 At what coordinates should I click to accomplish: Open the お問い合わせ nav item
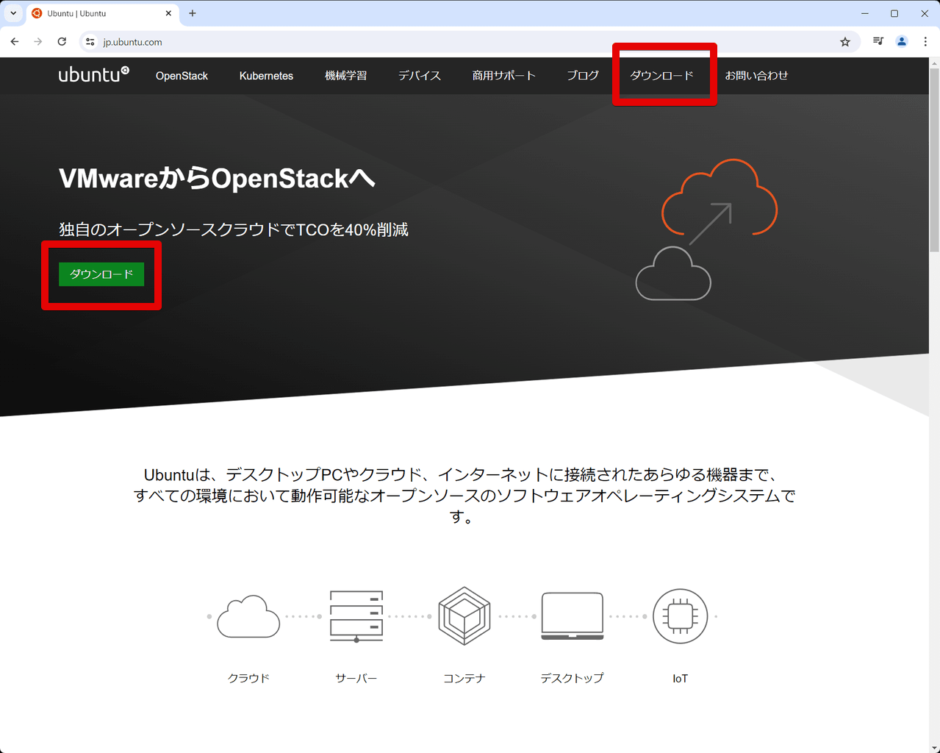(757, 76)
